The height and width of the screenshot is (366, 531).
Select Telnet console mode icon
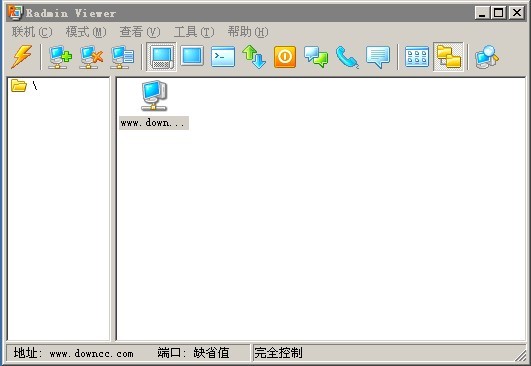point(223,57)
